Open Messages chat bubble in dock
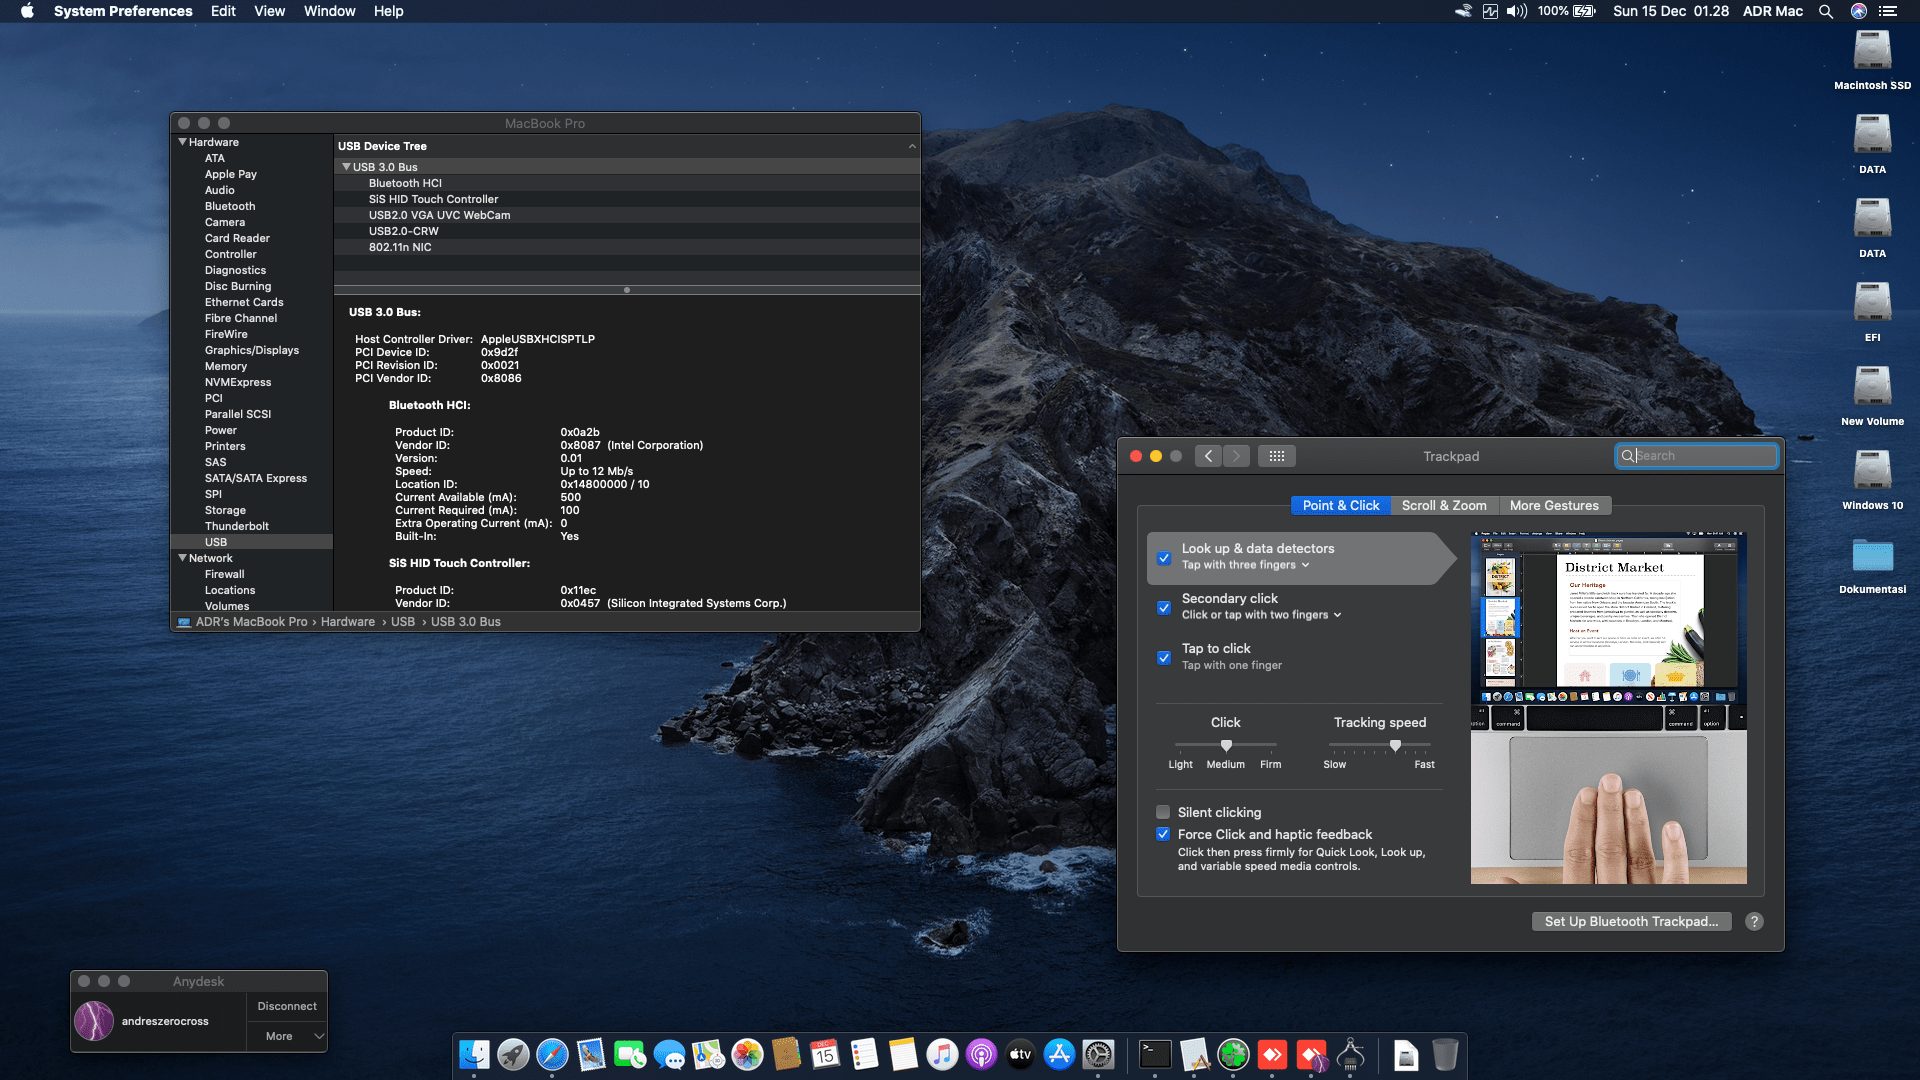This screenshot has width=1920, height=1080. click(669, 1054)
